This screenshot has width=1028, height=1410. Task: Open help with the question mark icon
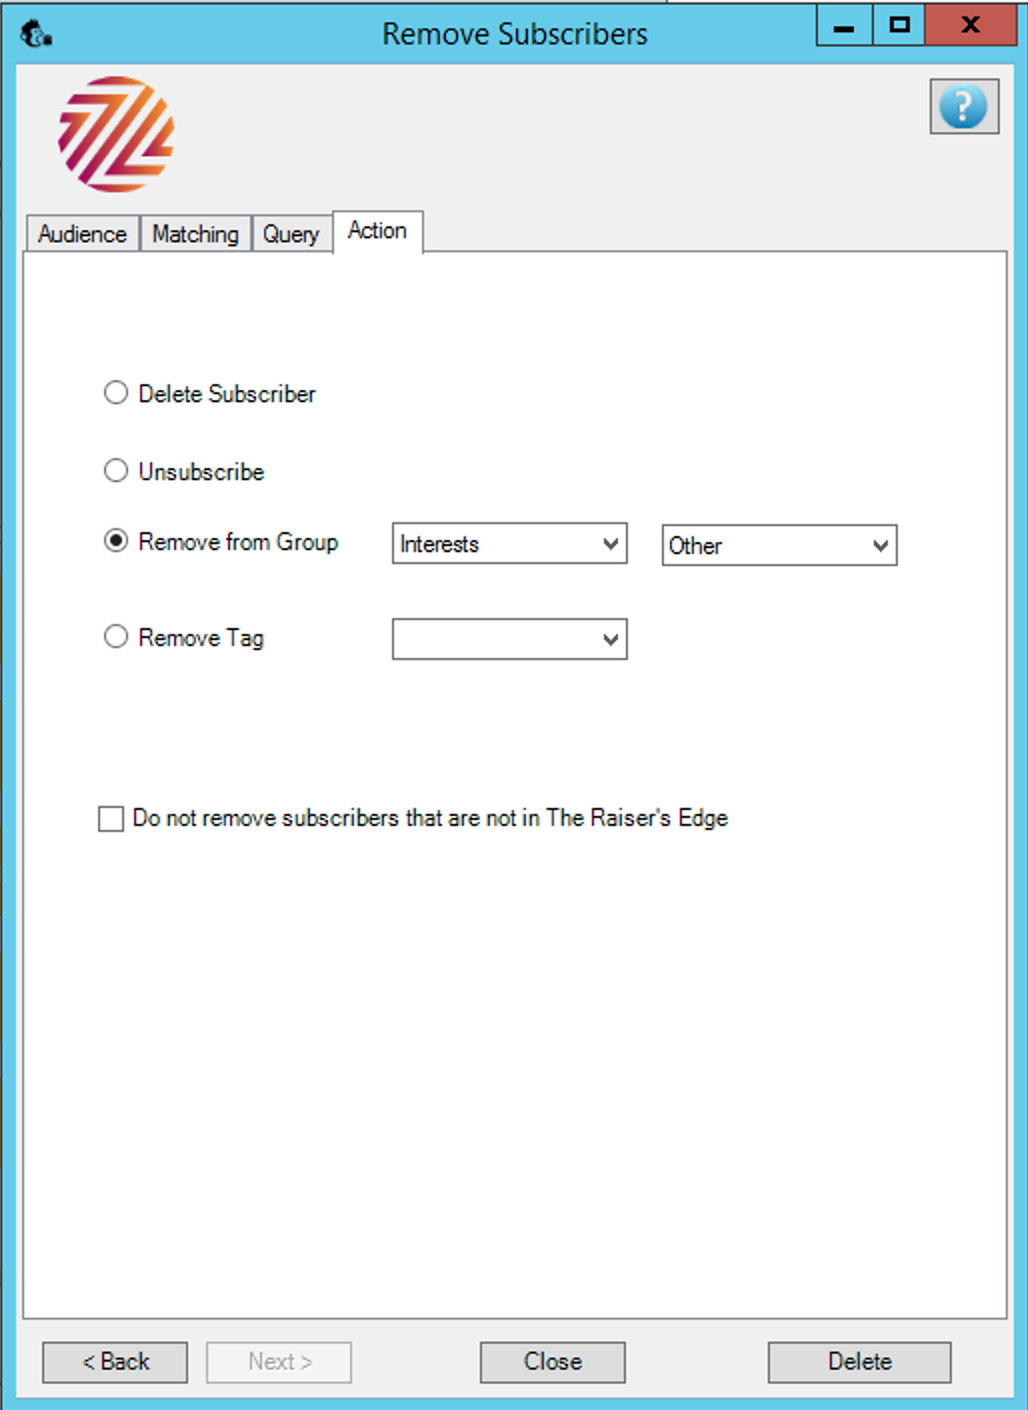[x=964, y=106]
